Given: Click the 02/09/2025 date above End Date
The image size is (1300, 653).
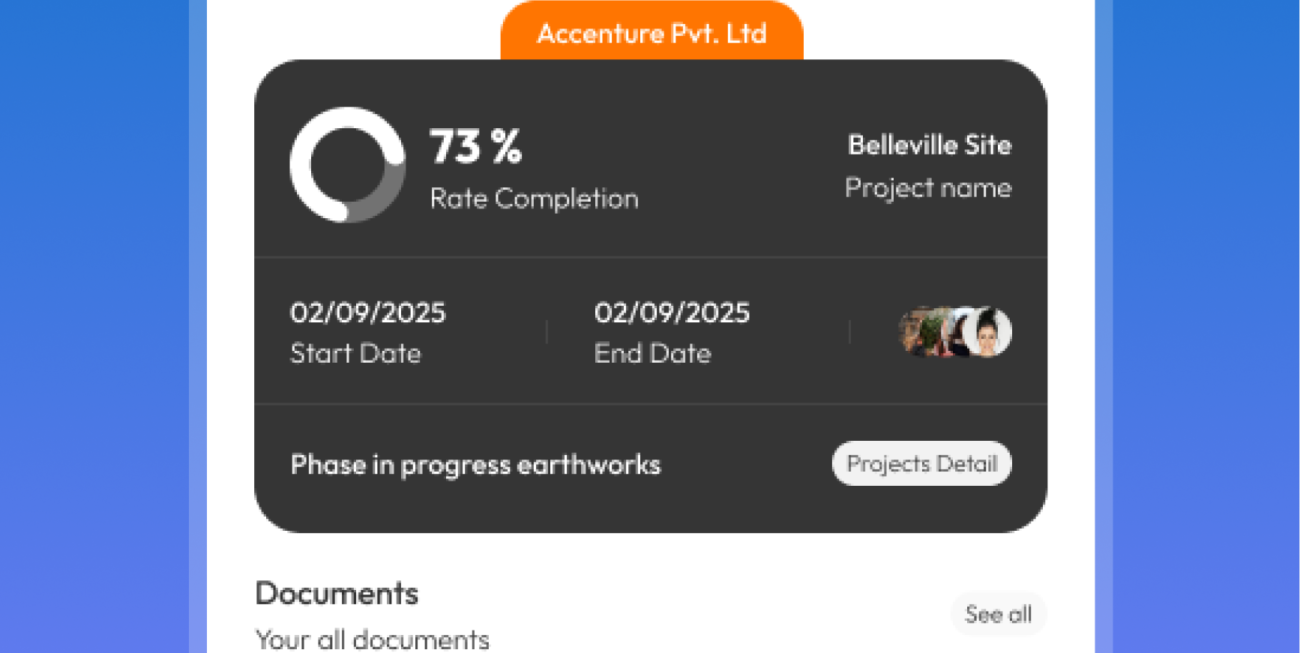Looking at the screenshot, I should [x=672, y=313].
